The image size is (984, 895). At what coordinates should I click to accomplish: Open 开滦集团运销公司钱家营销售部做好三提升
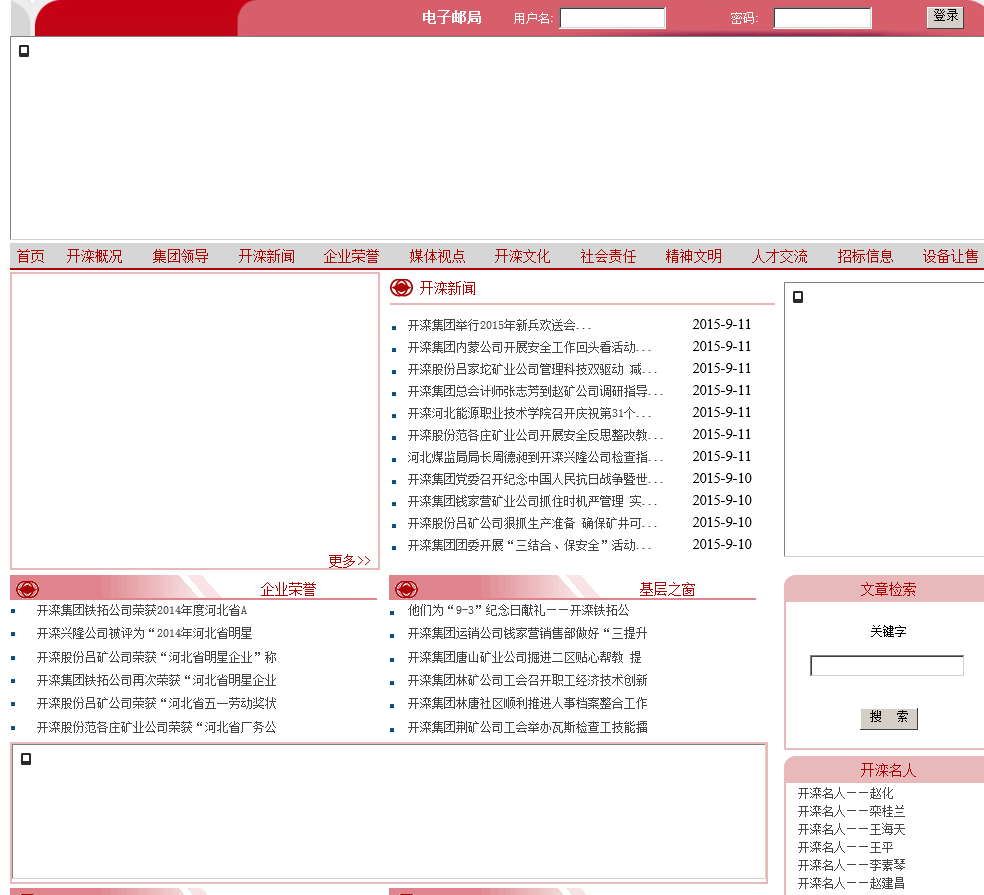(x=528, y=633)
